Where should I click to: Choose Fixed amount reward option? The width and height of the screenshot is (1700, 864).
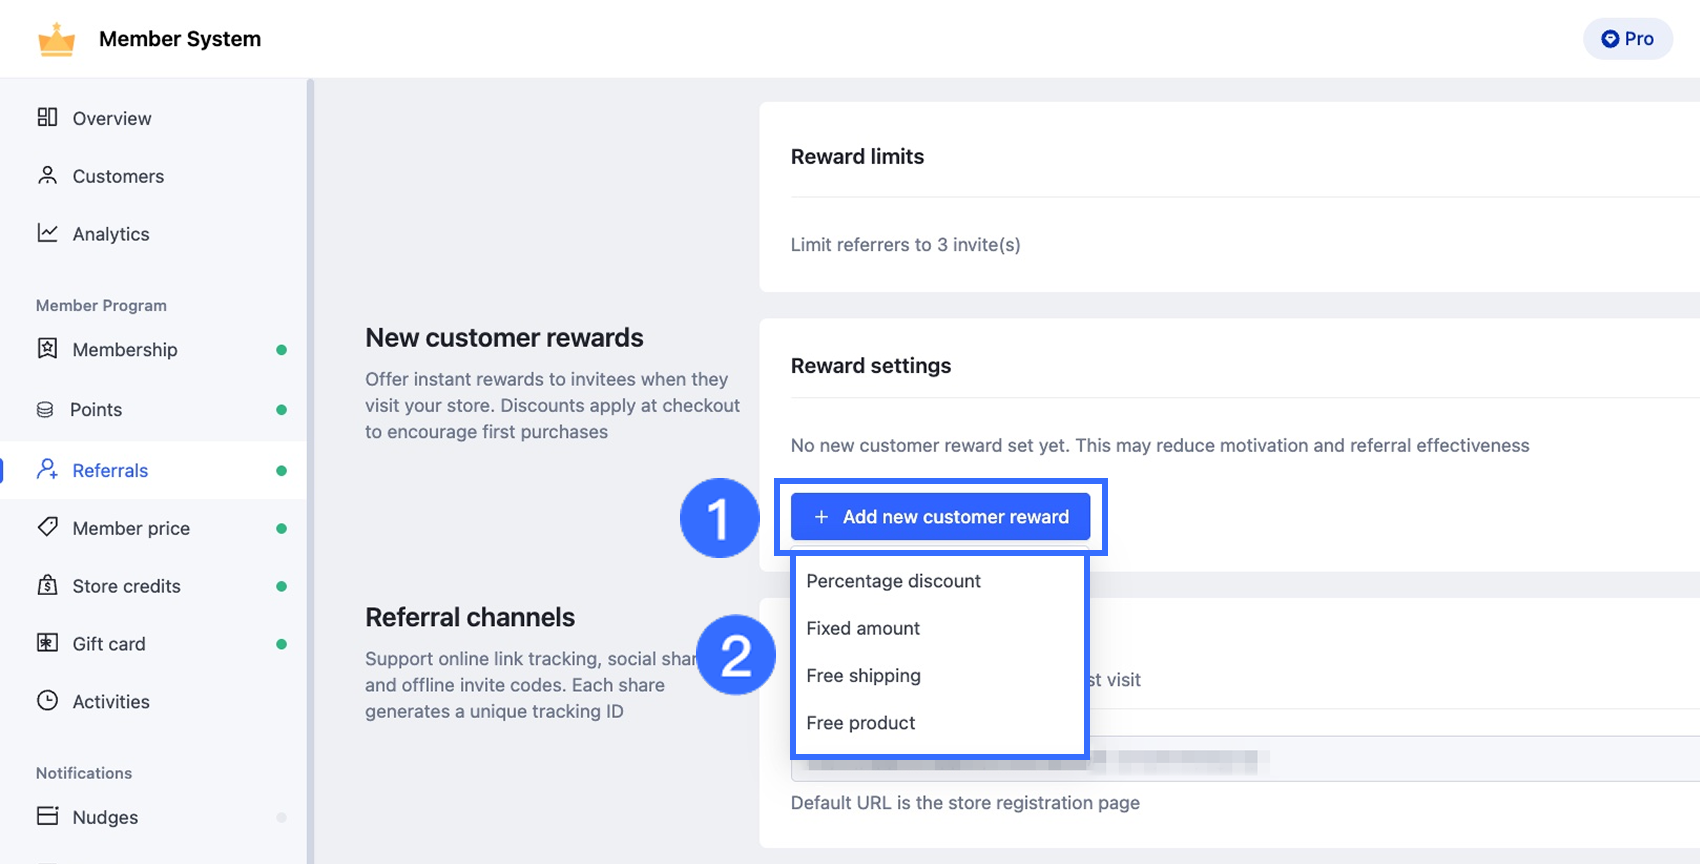coord(863,628)
